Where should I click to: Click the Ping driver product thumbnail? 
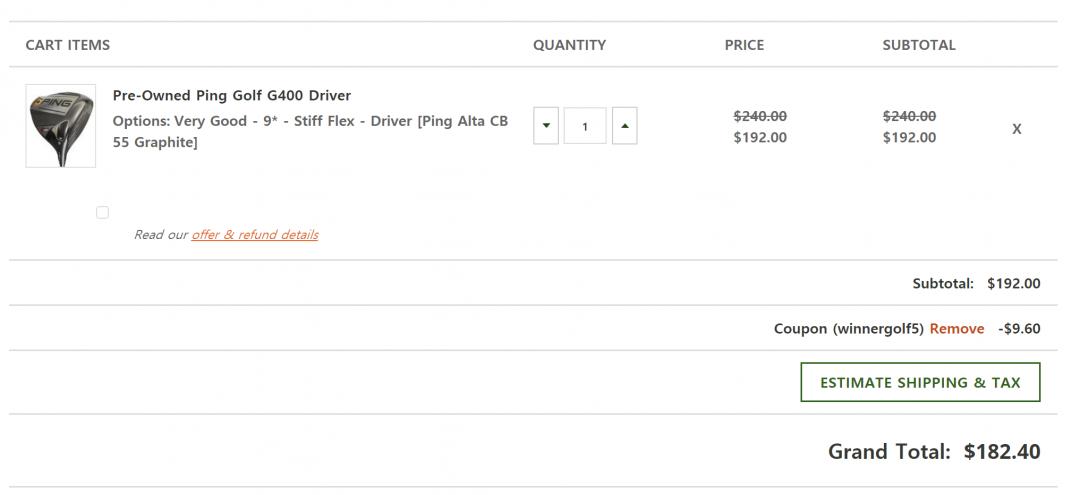[x=60, y=126]
